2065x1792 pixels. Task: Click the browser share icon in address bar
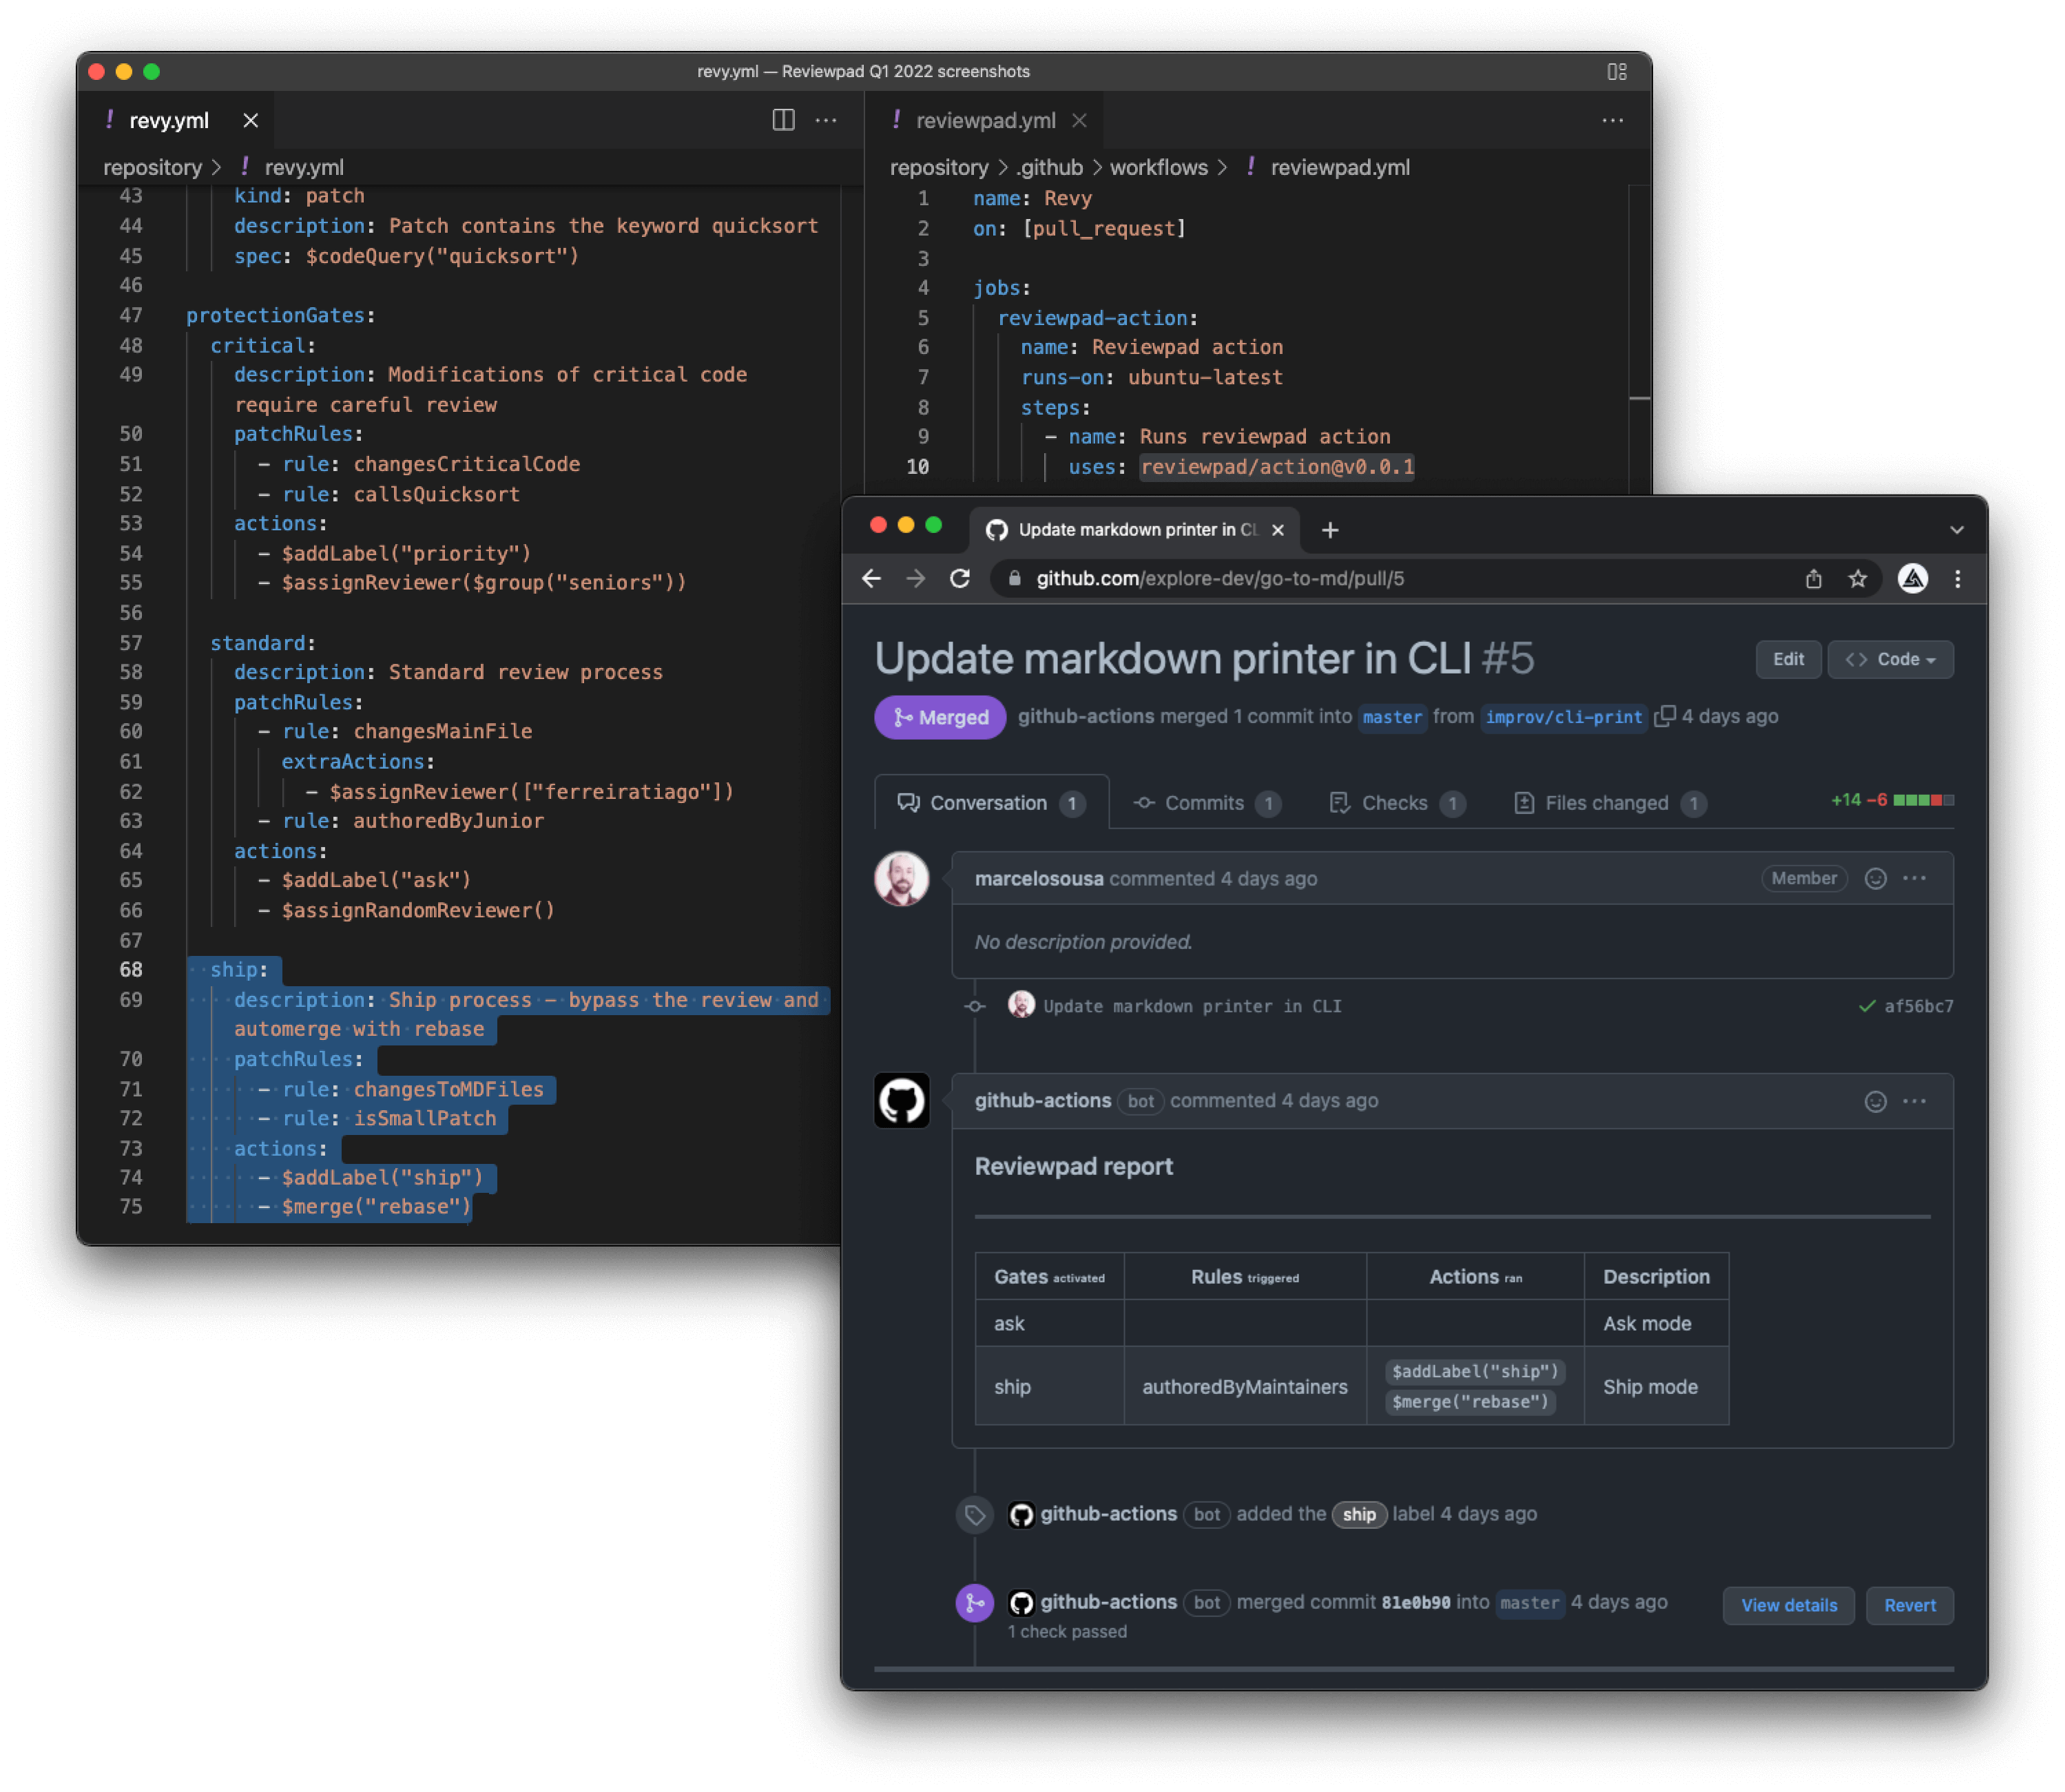point(1813,578)
